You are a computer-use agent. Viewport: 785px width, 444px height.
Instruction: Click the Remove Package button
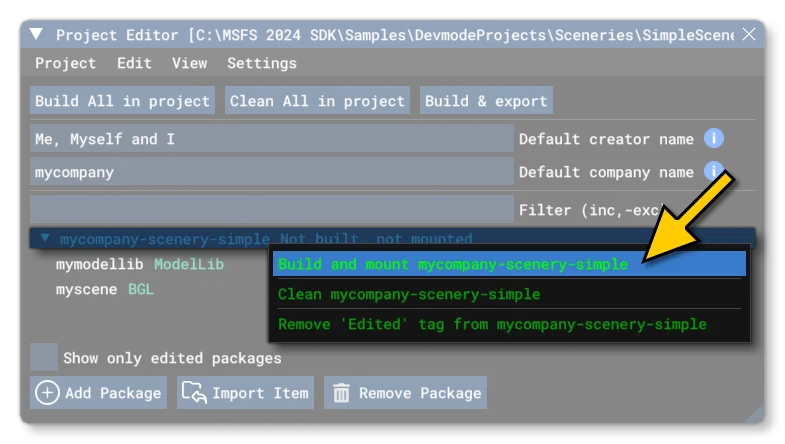(x=405, y=392)
